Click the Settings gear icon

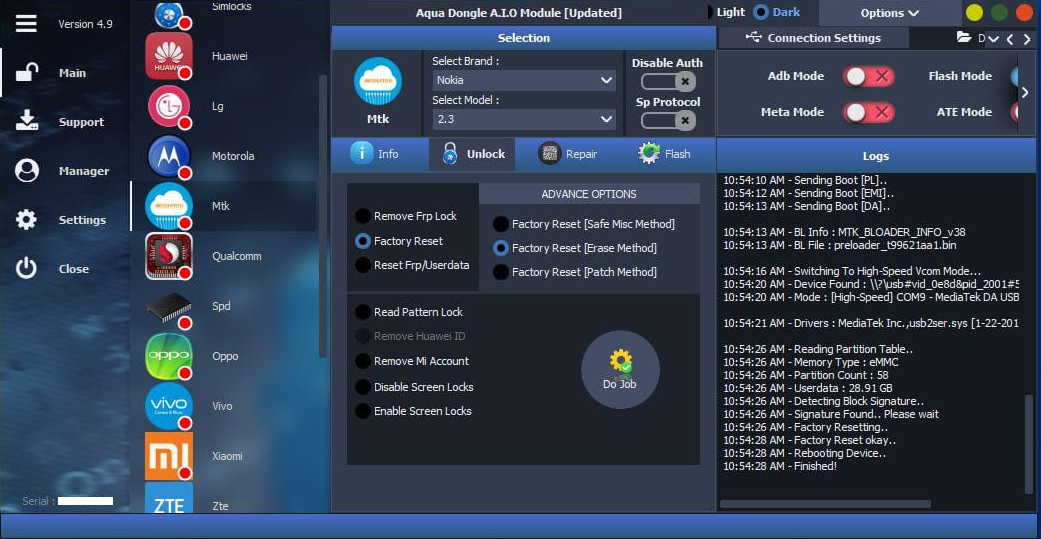[x=27, y=220]
